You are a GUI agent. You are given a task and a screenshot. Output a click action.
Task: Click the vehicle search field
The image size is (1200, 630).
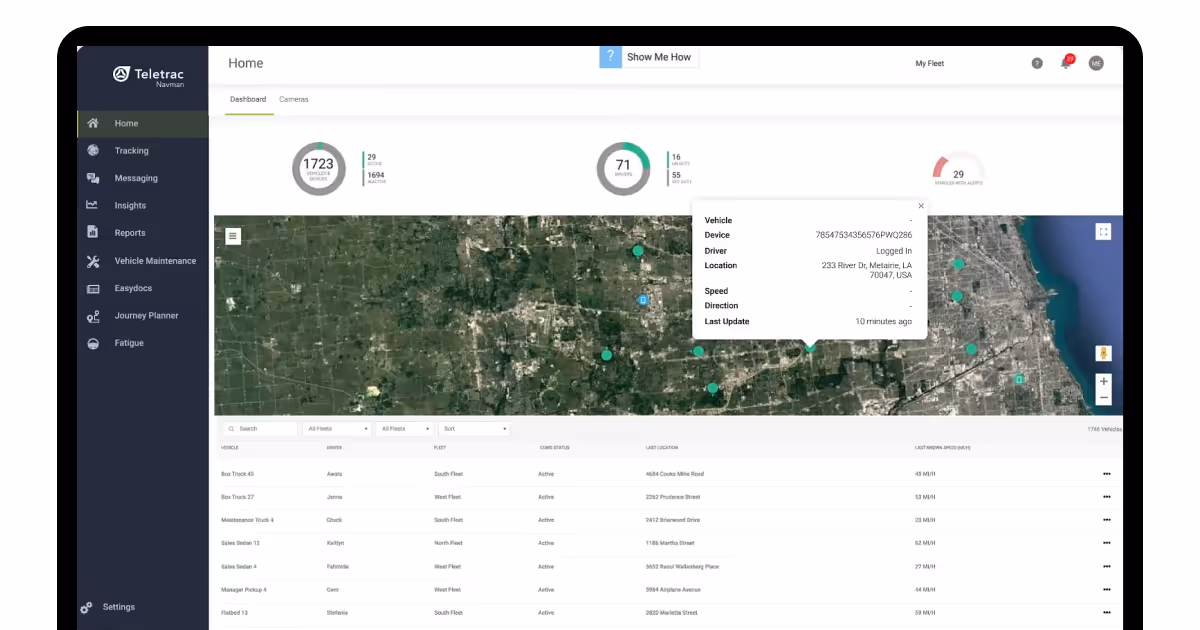pyautogui.click(x=260, y=429)
